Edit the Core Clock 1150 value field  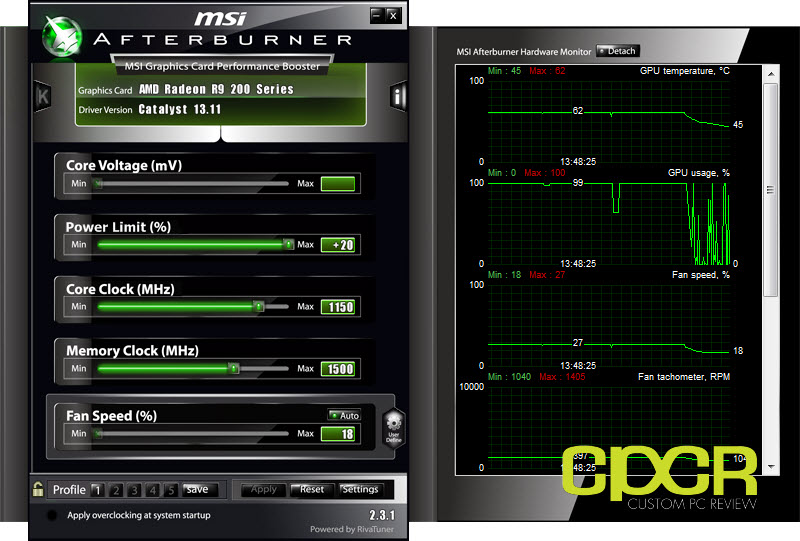pyautogui.click(x=338, y=307)
